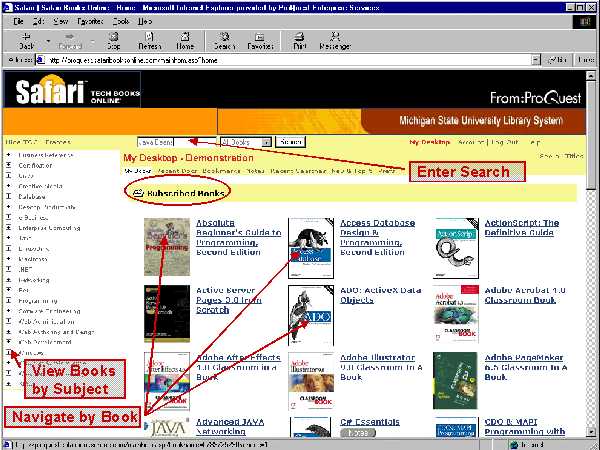Launch Messenger from the toolbar
The height and width of the screenshot is (450, 600).
click(x=335, y=41)
